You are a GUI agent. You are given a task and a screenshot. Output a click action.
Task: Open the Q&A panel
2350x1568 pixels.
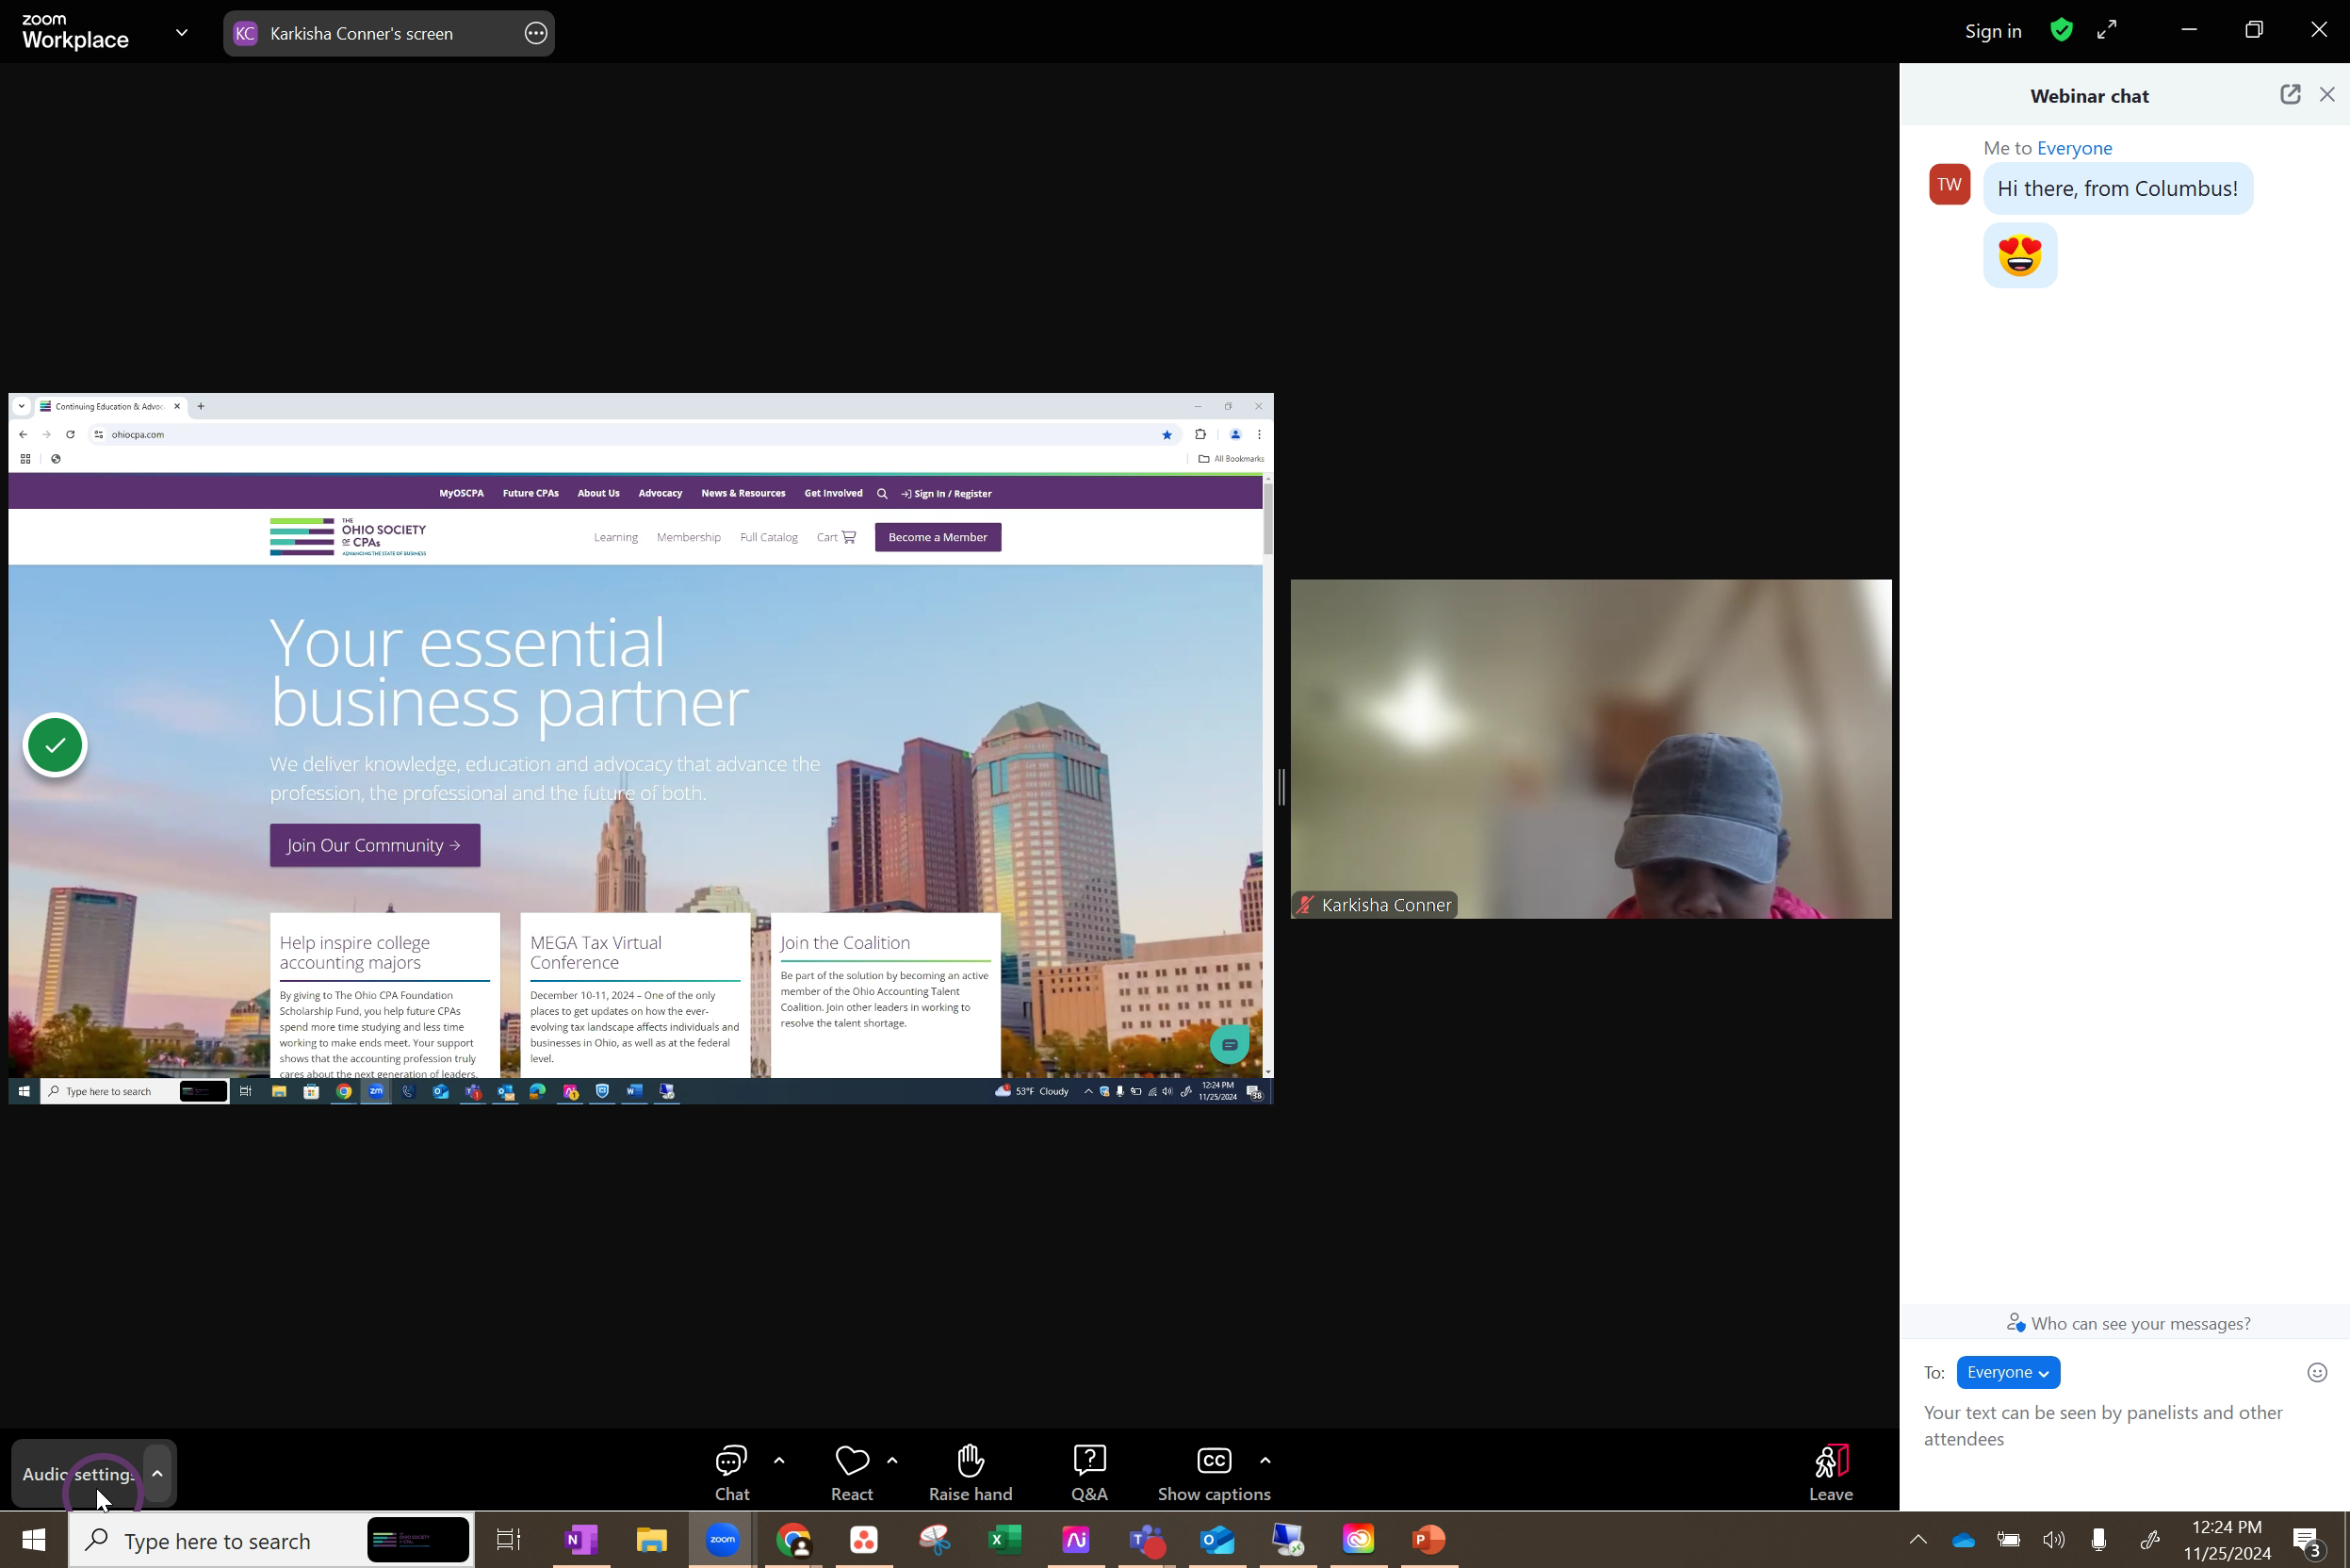[x=1089, y=1472]
